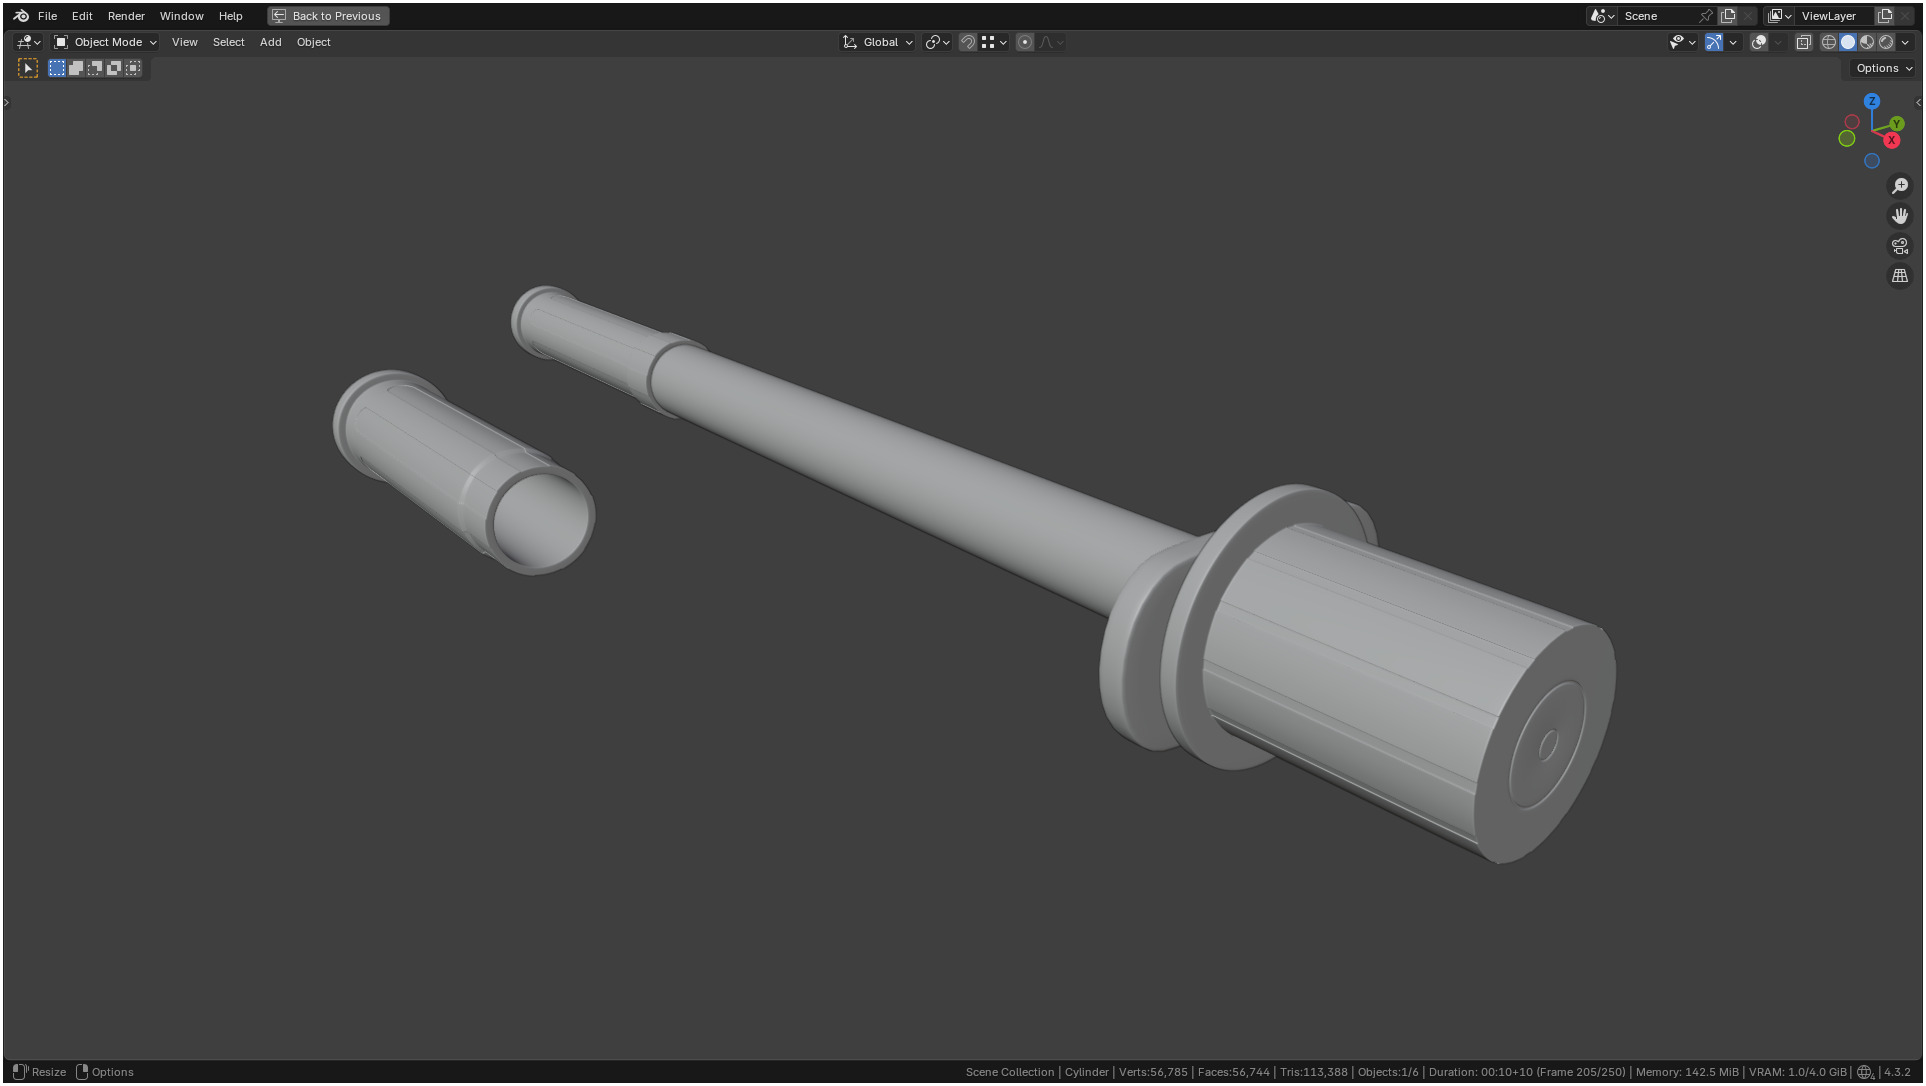This screenshot has height=1086, width=1926.
Task: Click the negative Y axis gizmo circle
Action: [1847, 138]
